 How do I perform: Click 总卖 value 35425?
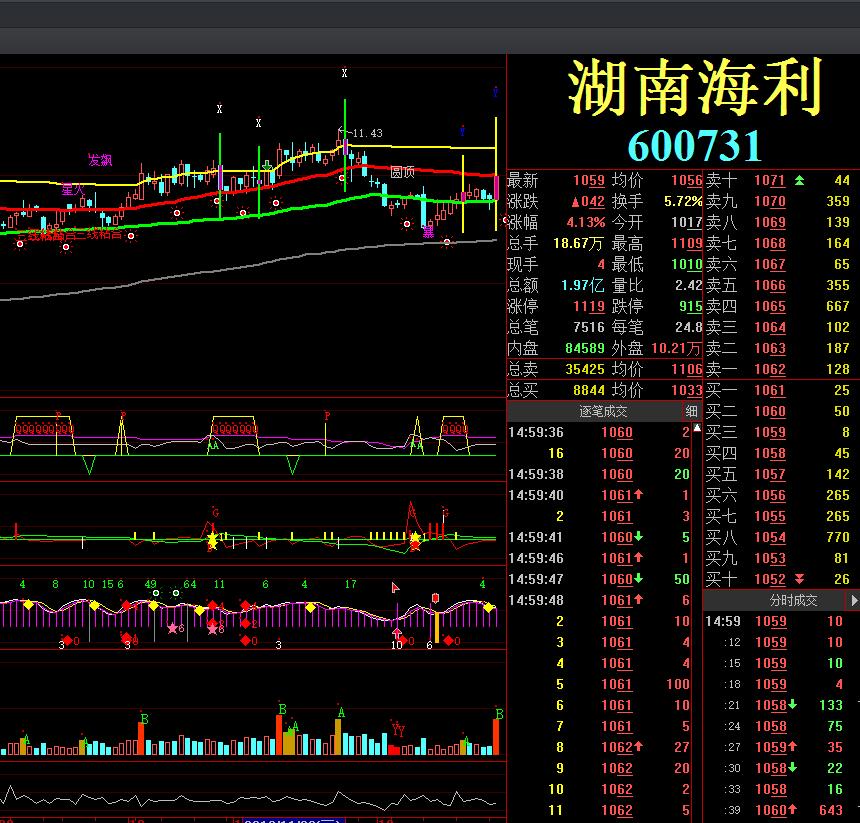[x=585, y=369]
